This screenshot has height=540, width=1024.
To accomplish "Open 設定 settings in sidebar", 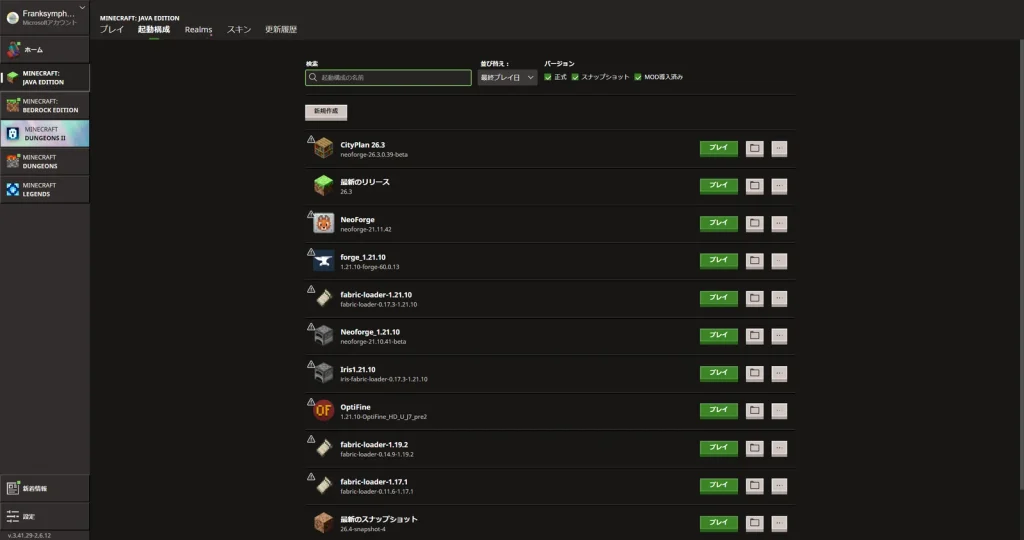I will tap(44, 516).
